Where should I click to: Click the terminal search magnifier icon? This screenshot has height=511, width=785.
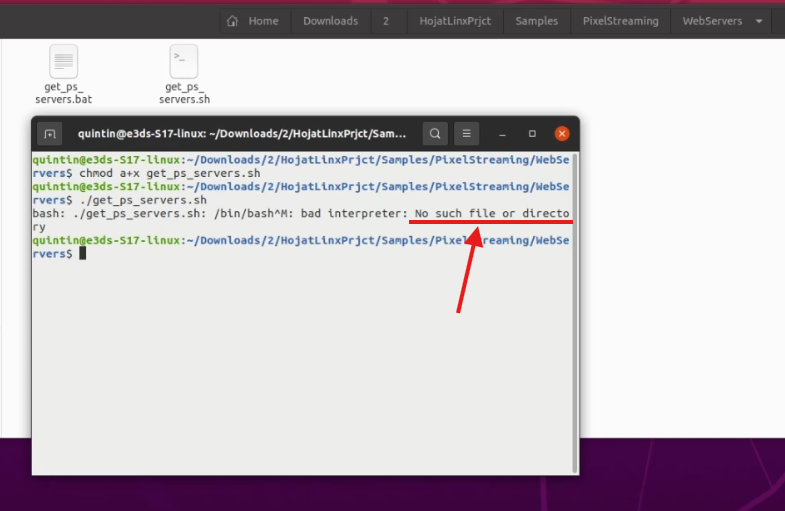click(x=435, y=133)
